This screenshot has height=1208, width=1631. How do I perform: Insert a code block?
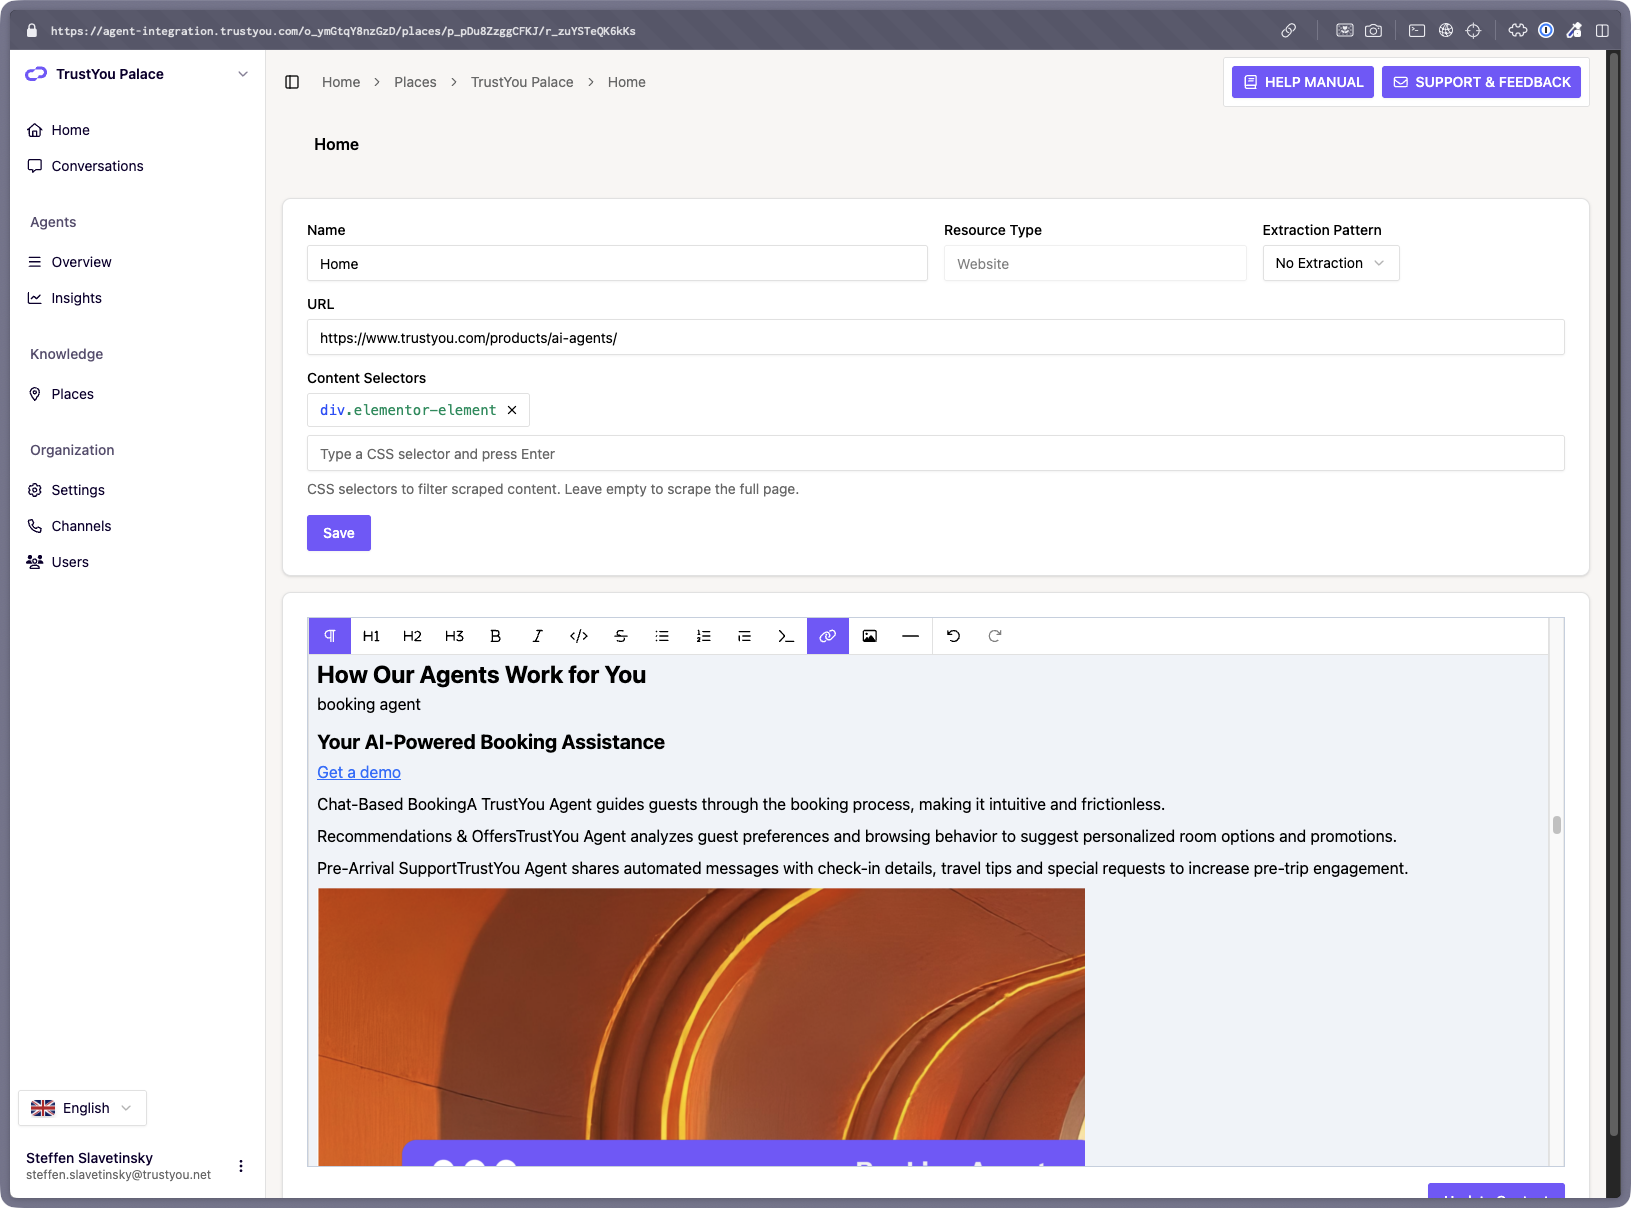786,636
